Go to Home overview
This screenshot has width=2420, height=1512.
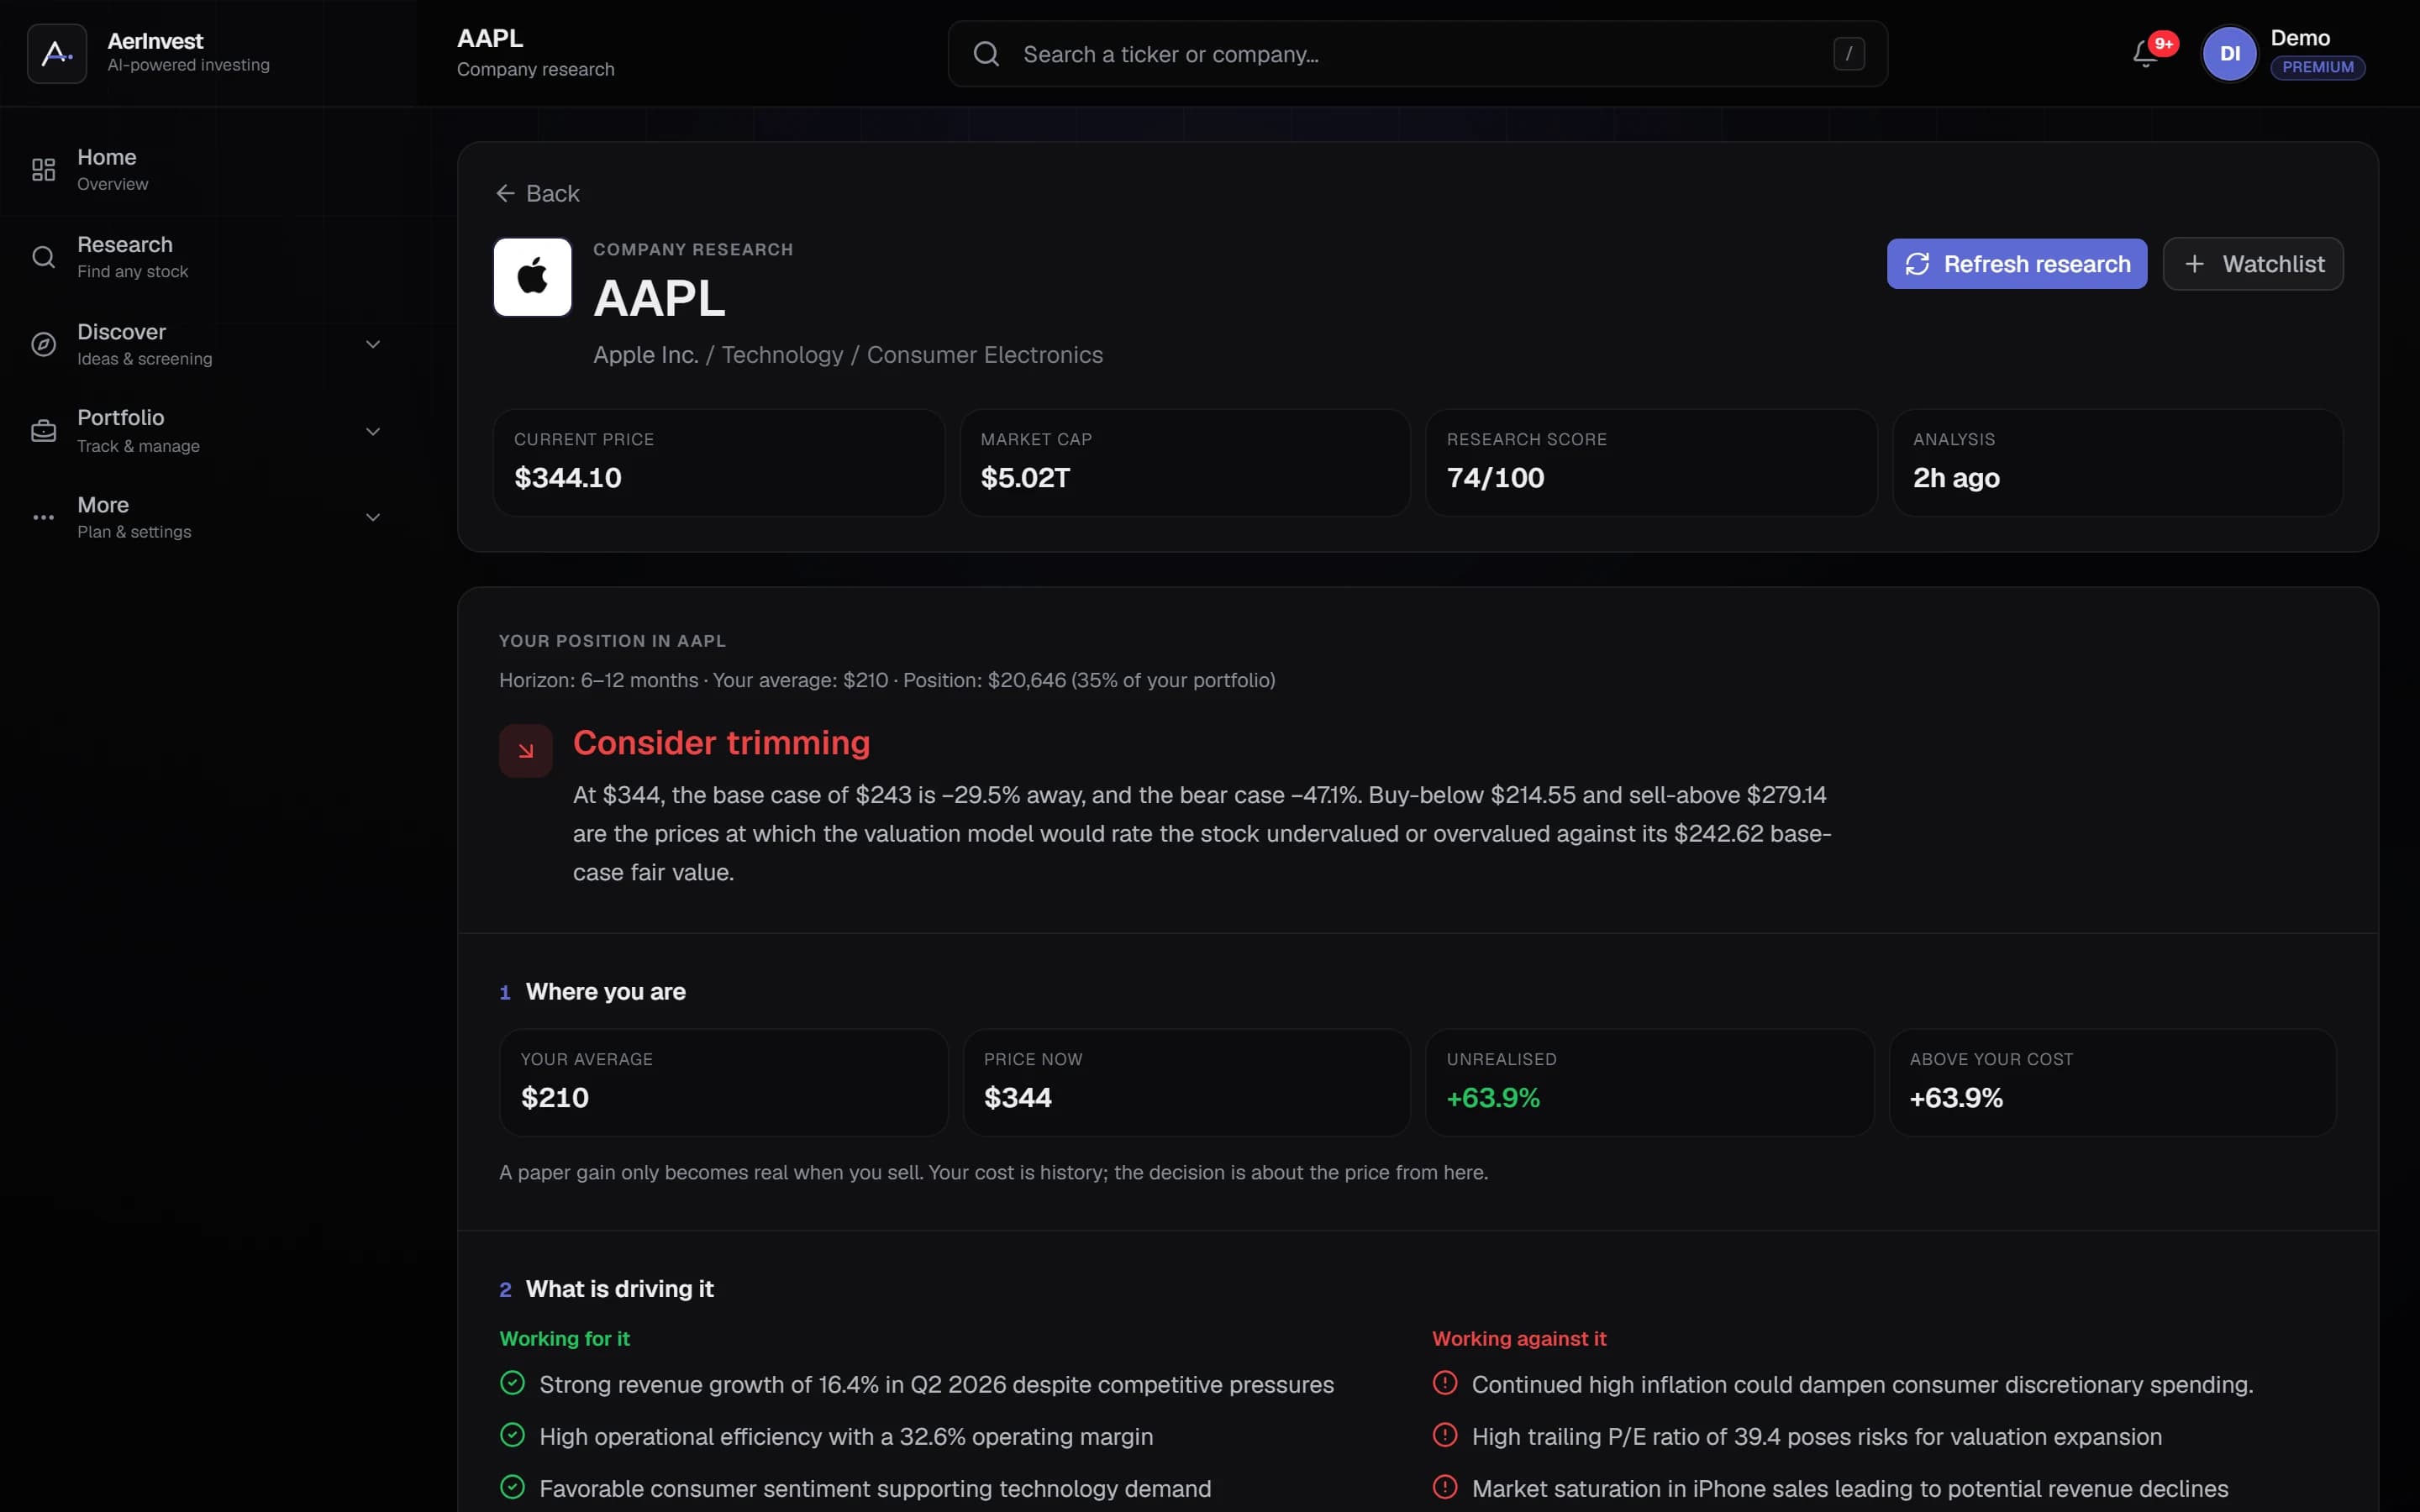click(x=208, y=170)
